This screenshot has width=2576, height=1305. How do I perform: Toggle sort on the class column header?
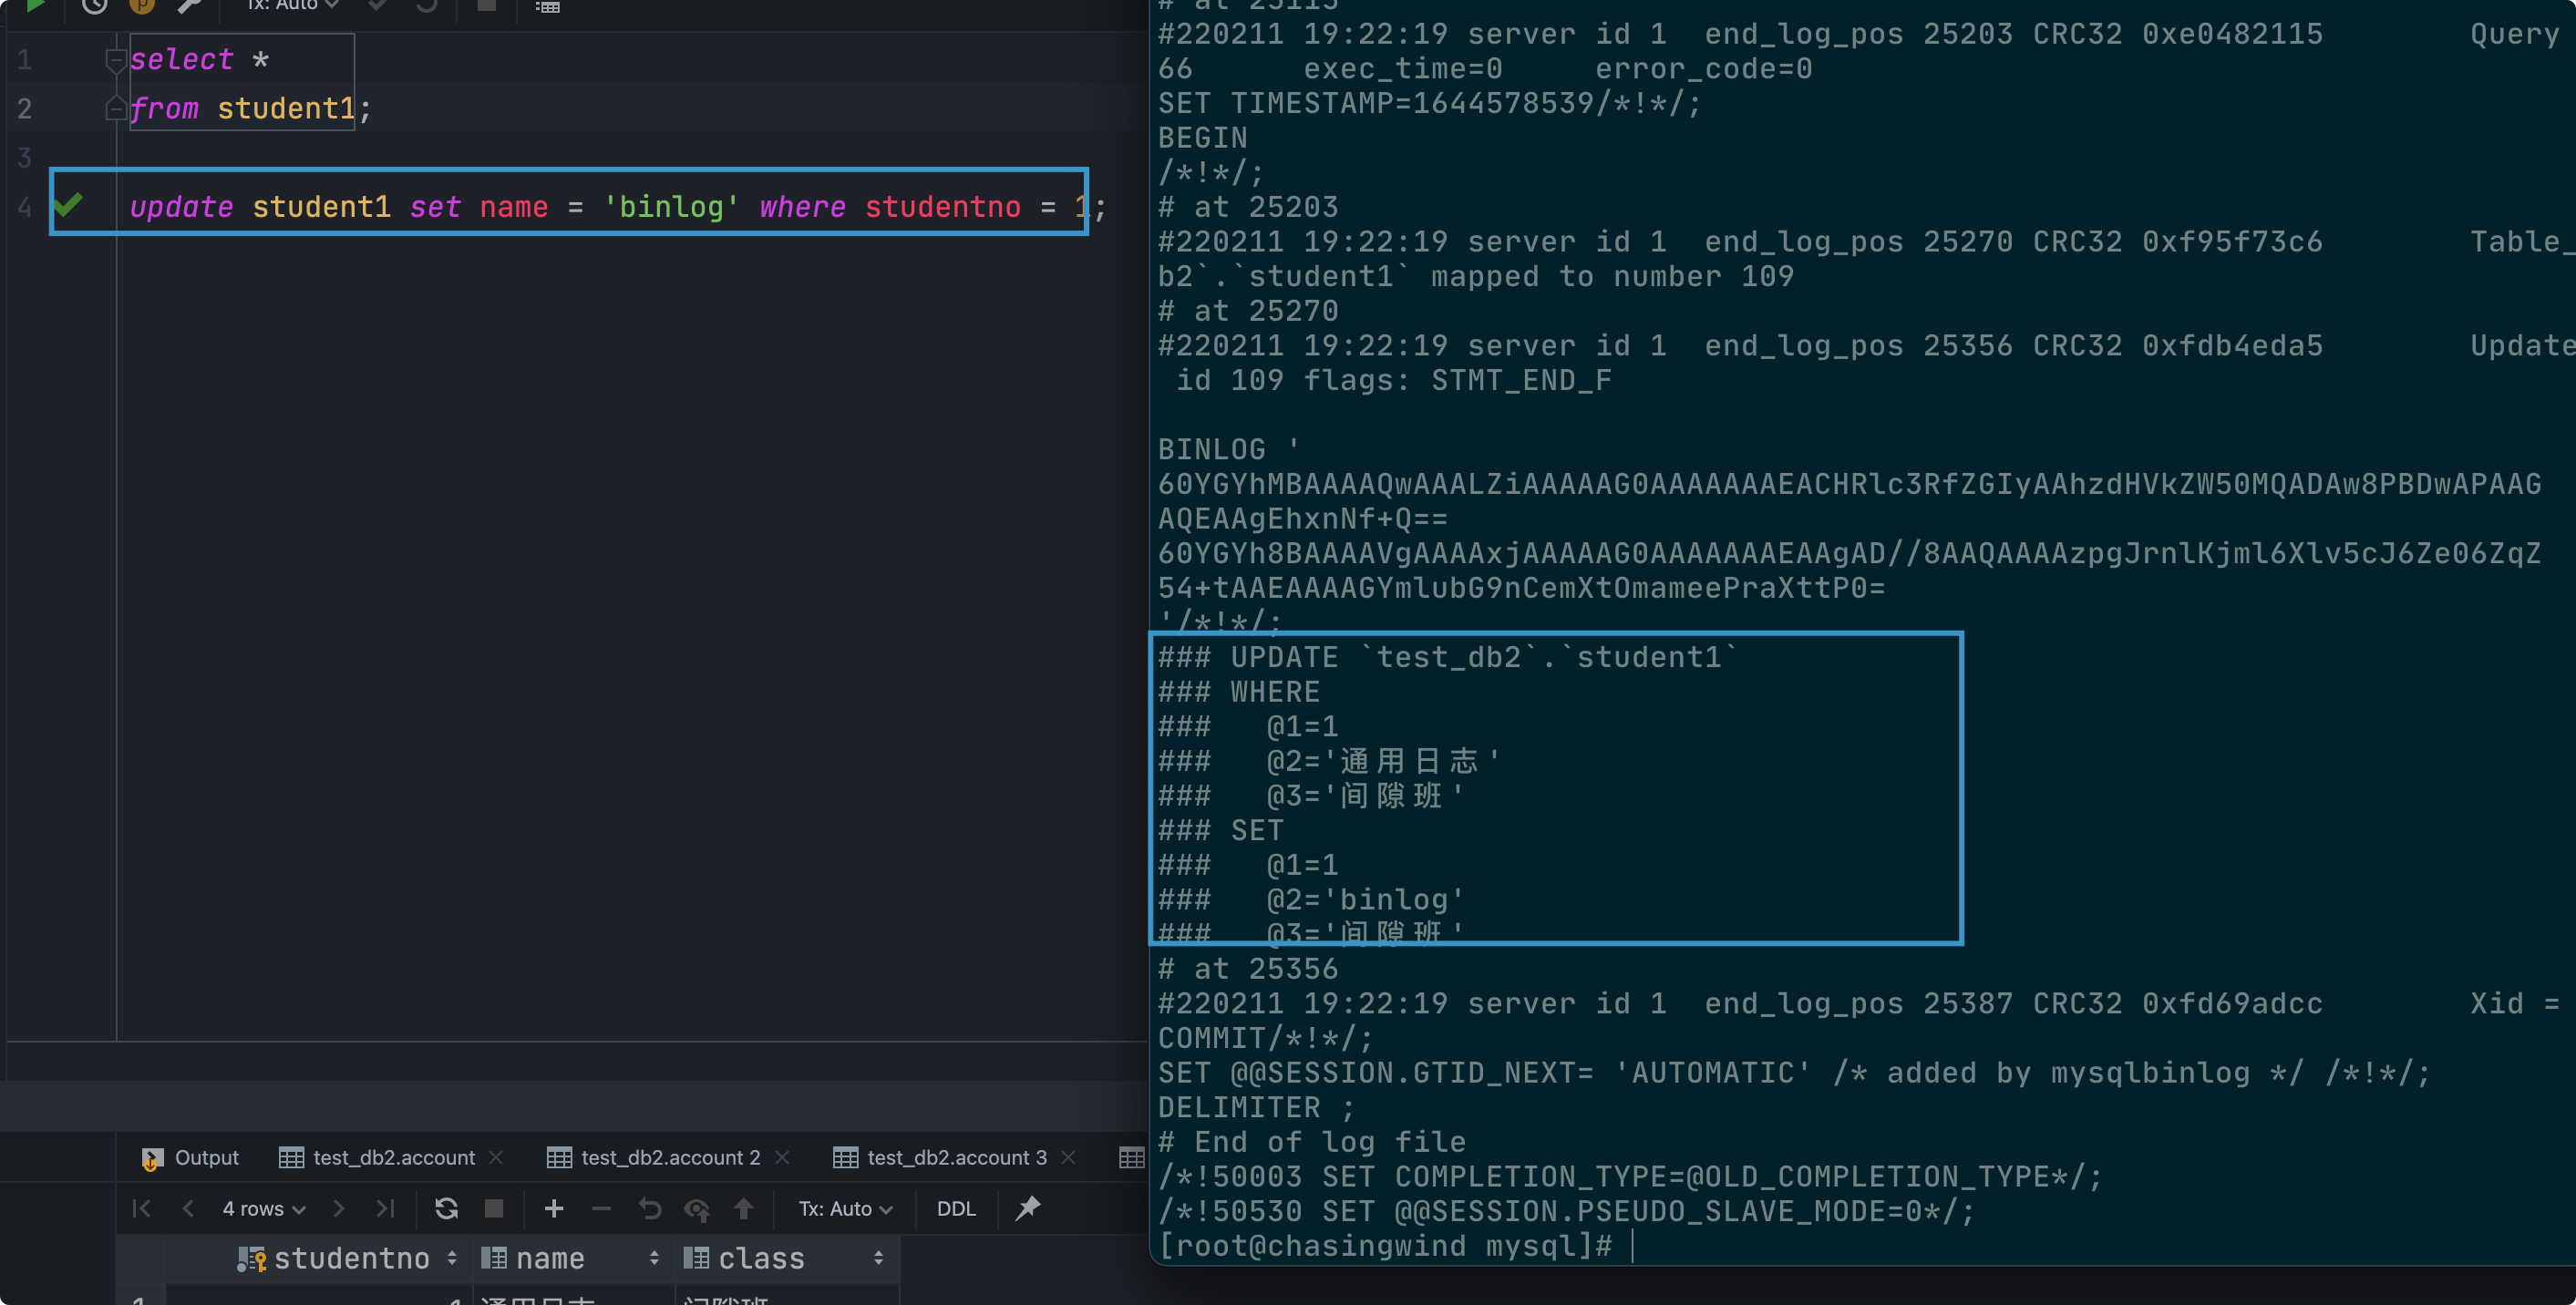[x=878, y=1258]
